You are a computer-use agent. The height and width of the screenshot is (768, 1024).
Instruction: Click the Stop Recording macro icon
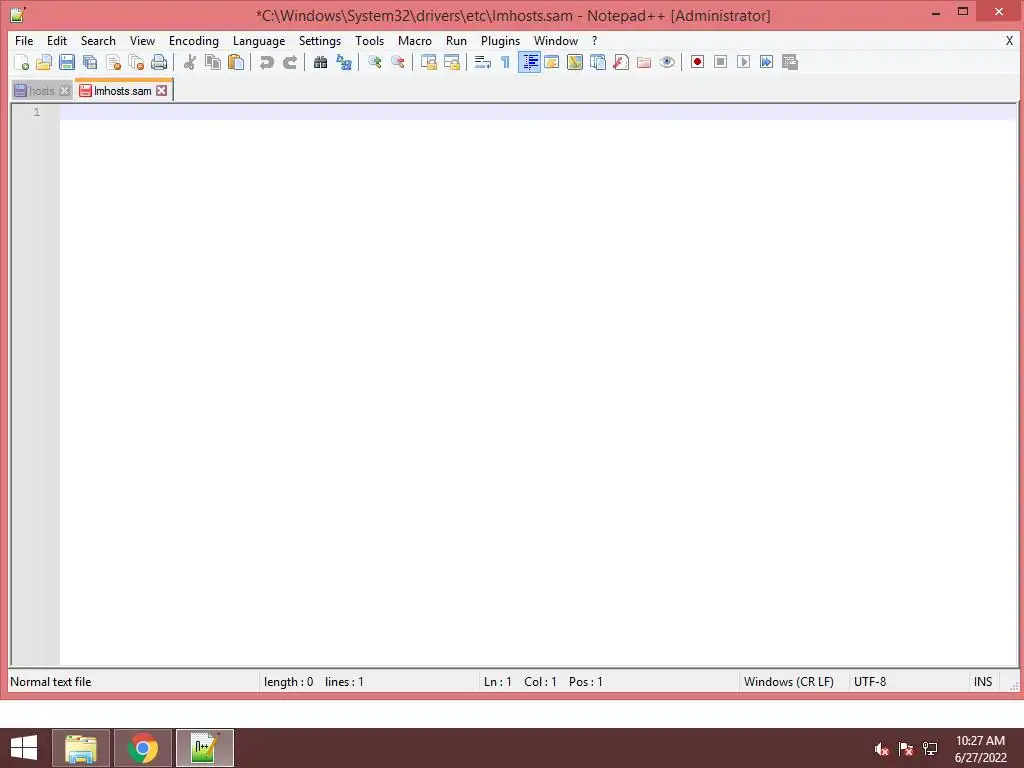[720, 62]
